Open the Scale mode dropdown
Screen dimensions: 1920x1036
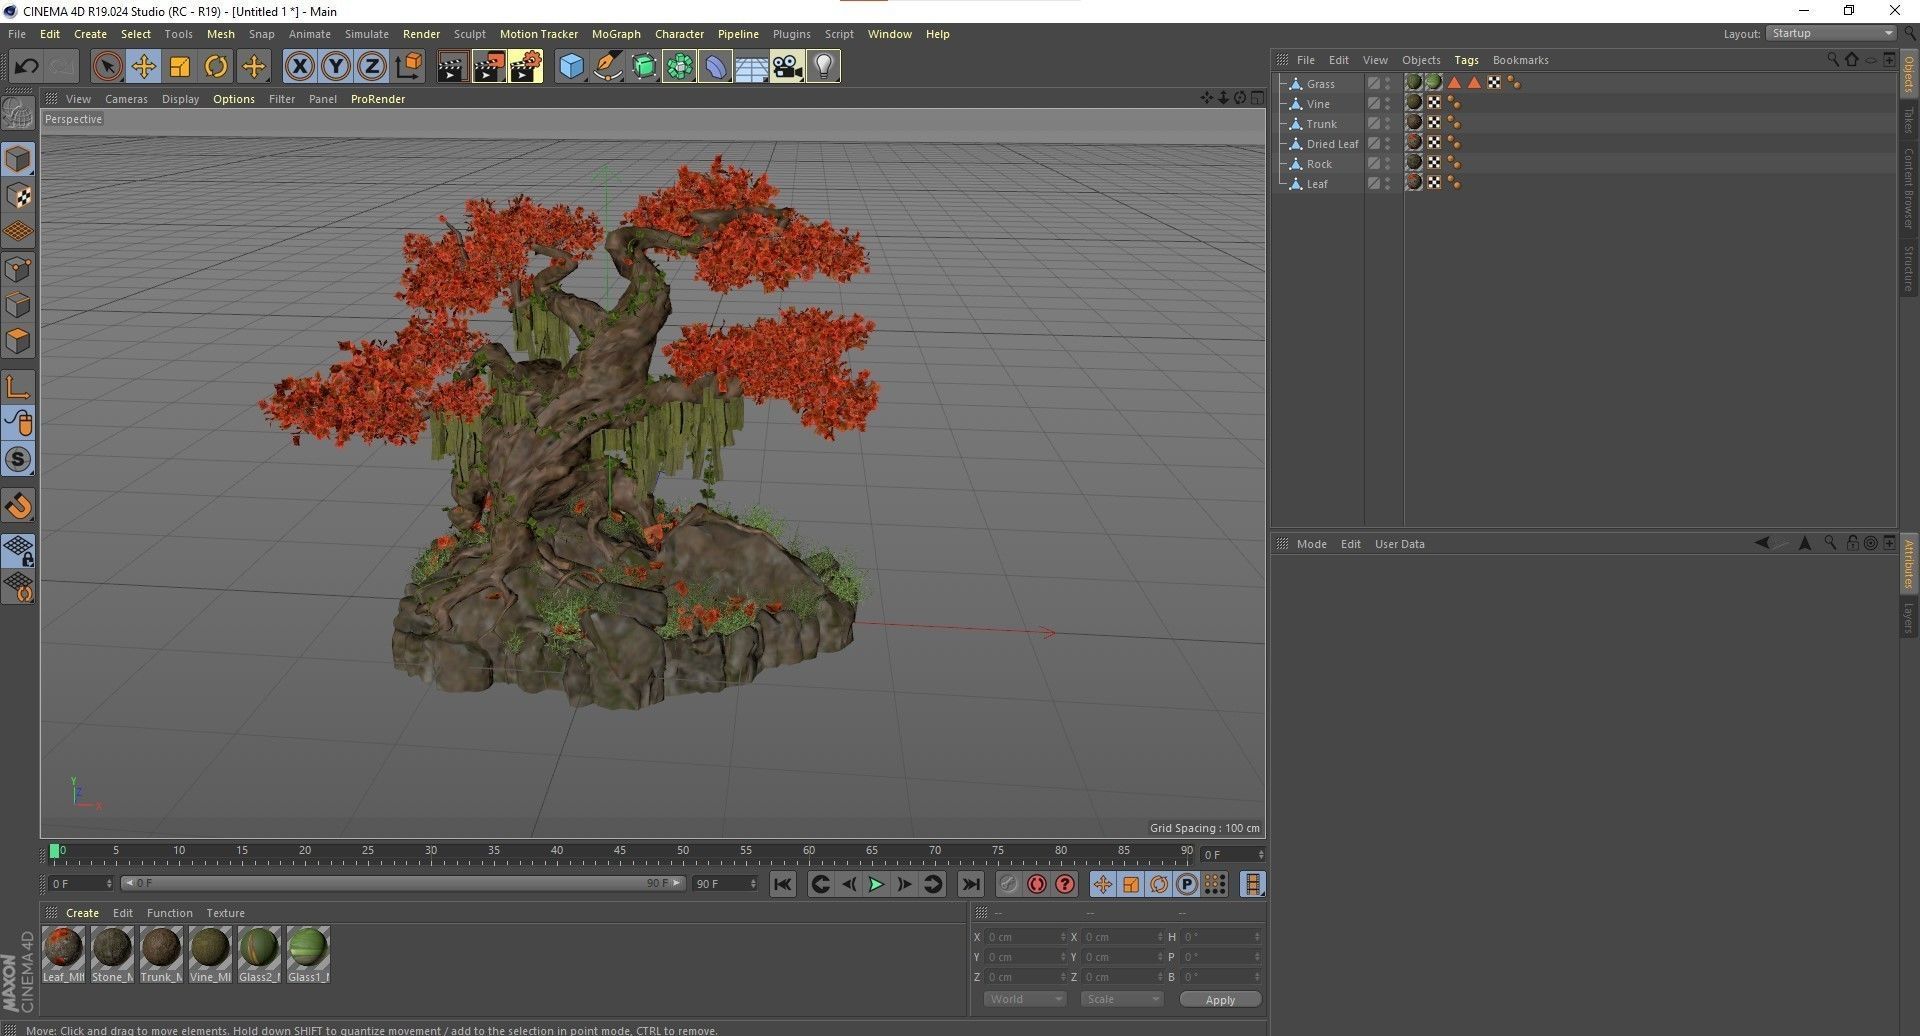[1122, 1000]
